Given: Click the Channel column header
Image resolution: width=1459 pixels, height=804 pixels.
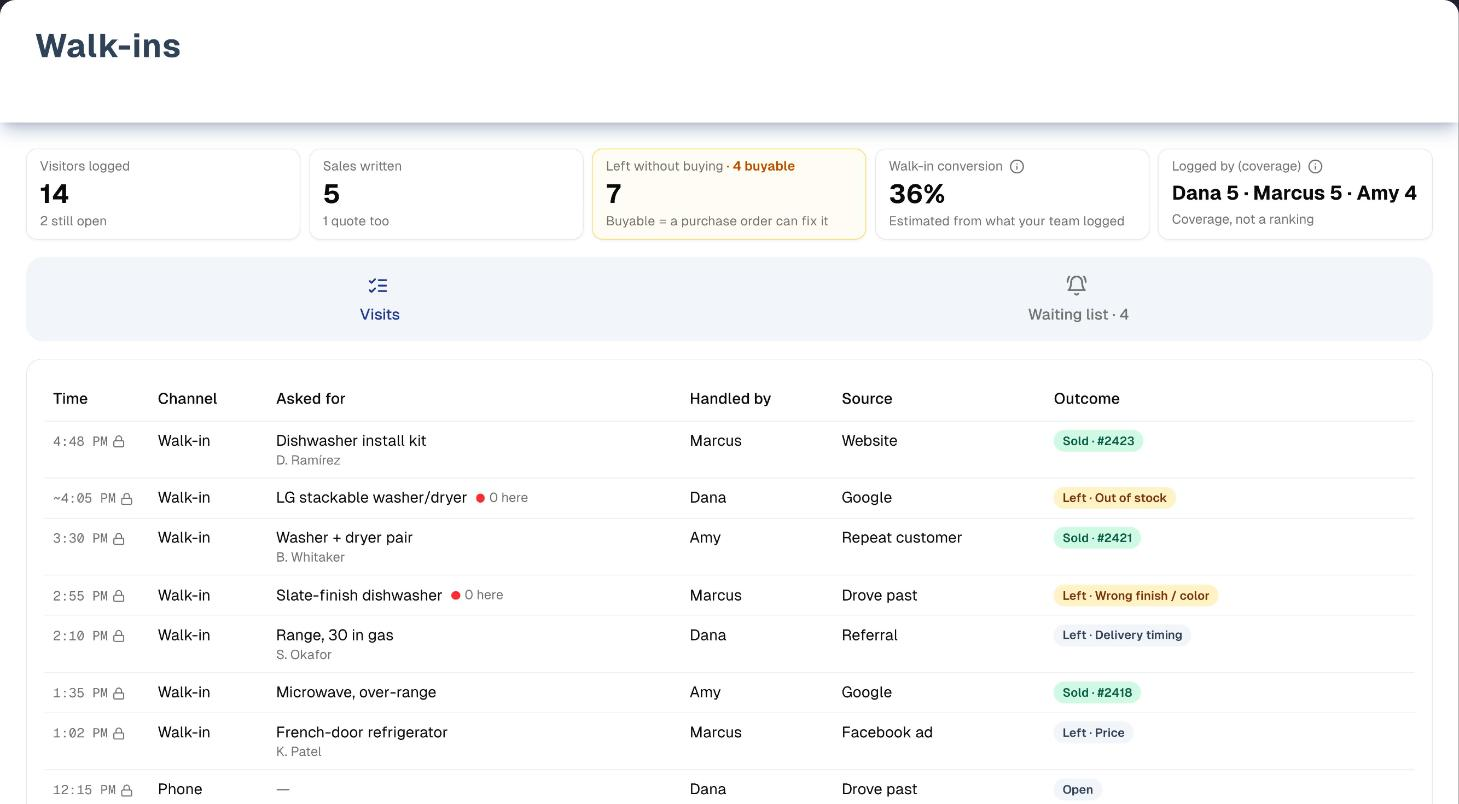Looking at the screenshot, I should 187,399.
